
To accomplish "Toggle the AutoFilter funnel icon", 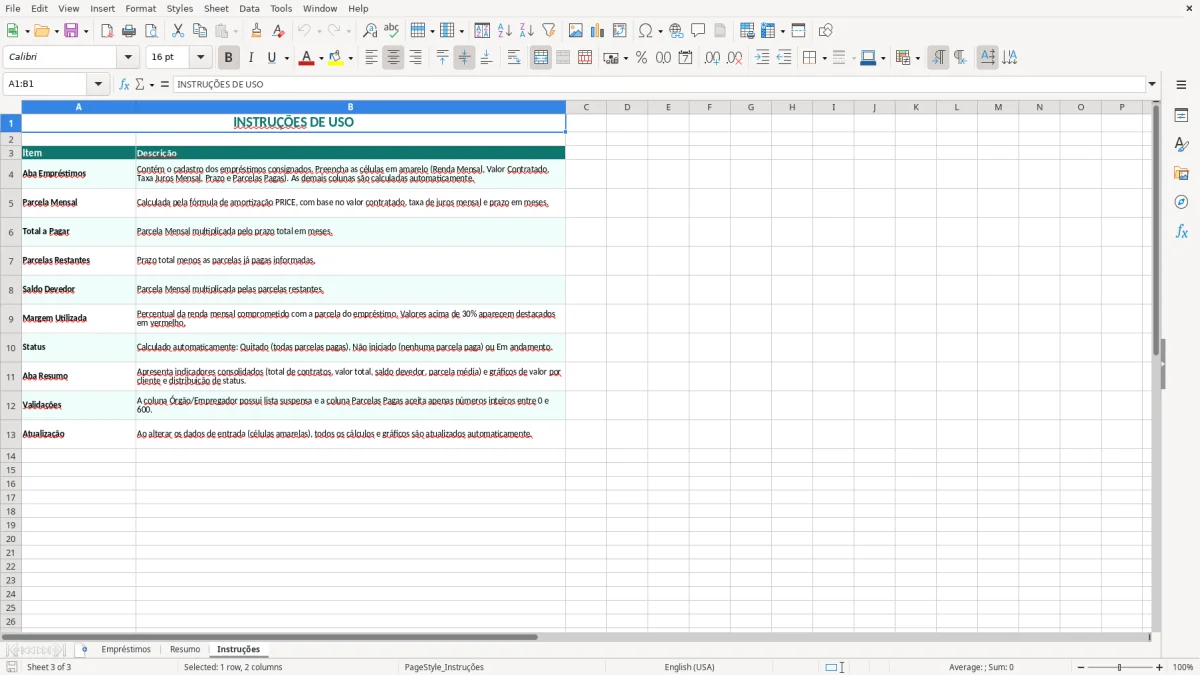I will [548, 31].
